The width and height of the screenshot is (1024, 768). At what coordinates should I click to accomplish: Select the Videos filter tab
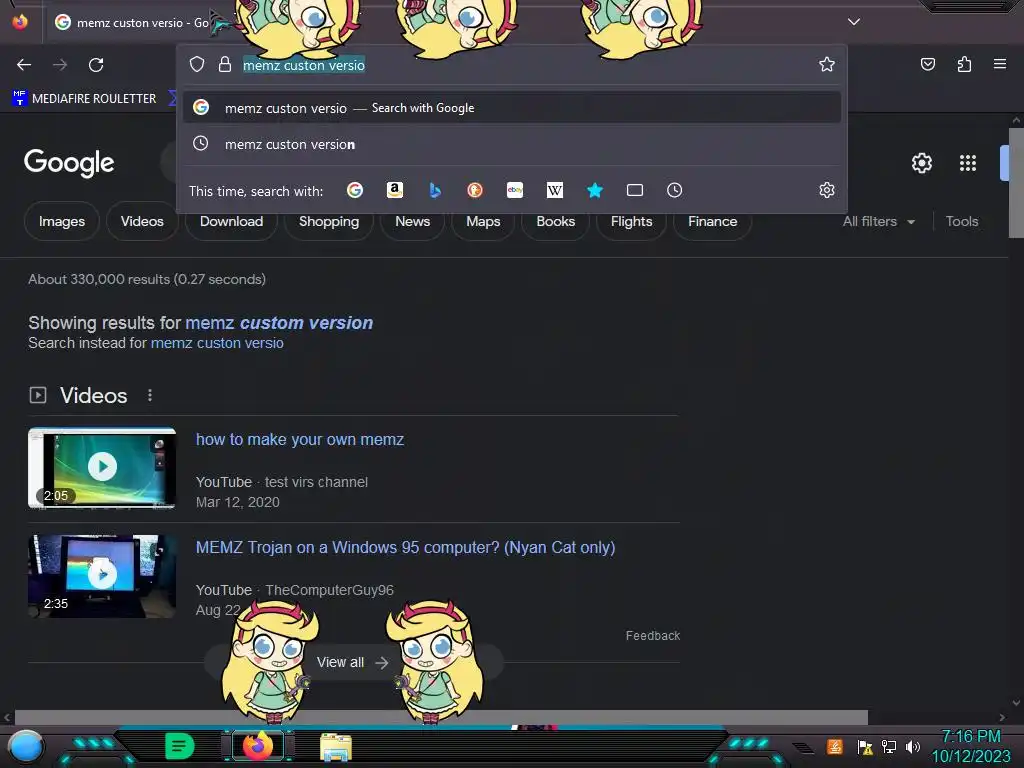(x=142, y=221)
